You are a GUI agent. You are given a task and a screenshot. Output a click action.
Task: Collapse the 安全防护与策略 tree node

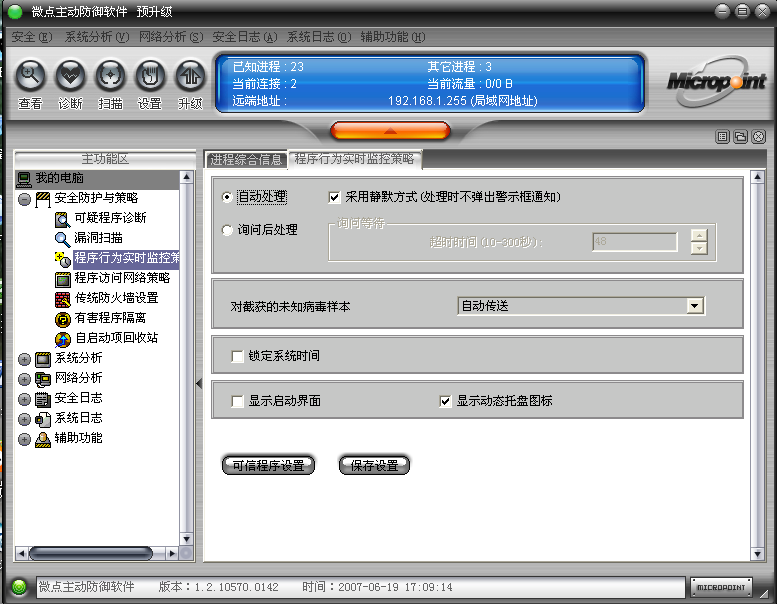(x=24, y=198)
